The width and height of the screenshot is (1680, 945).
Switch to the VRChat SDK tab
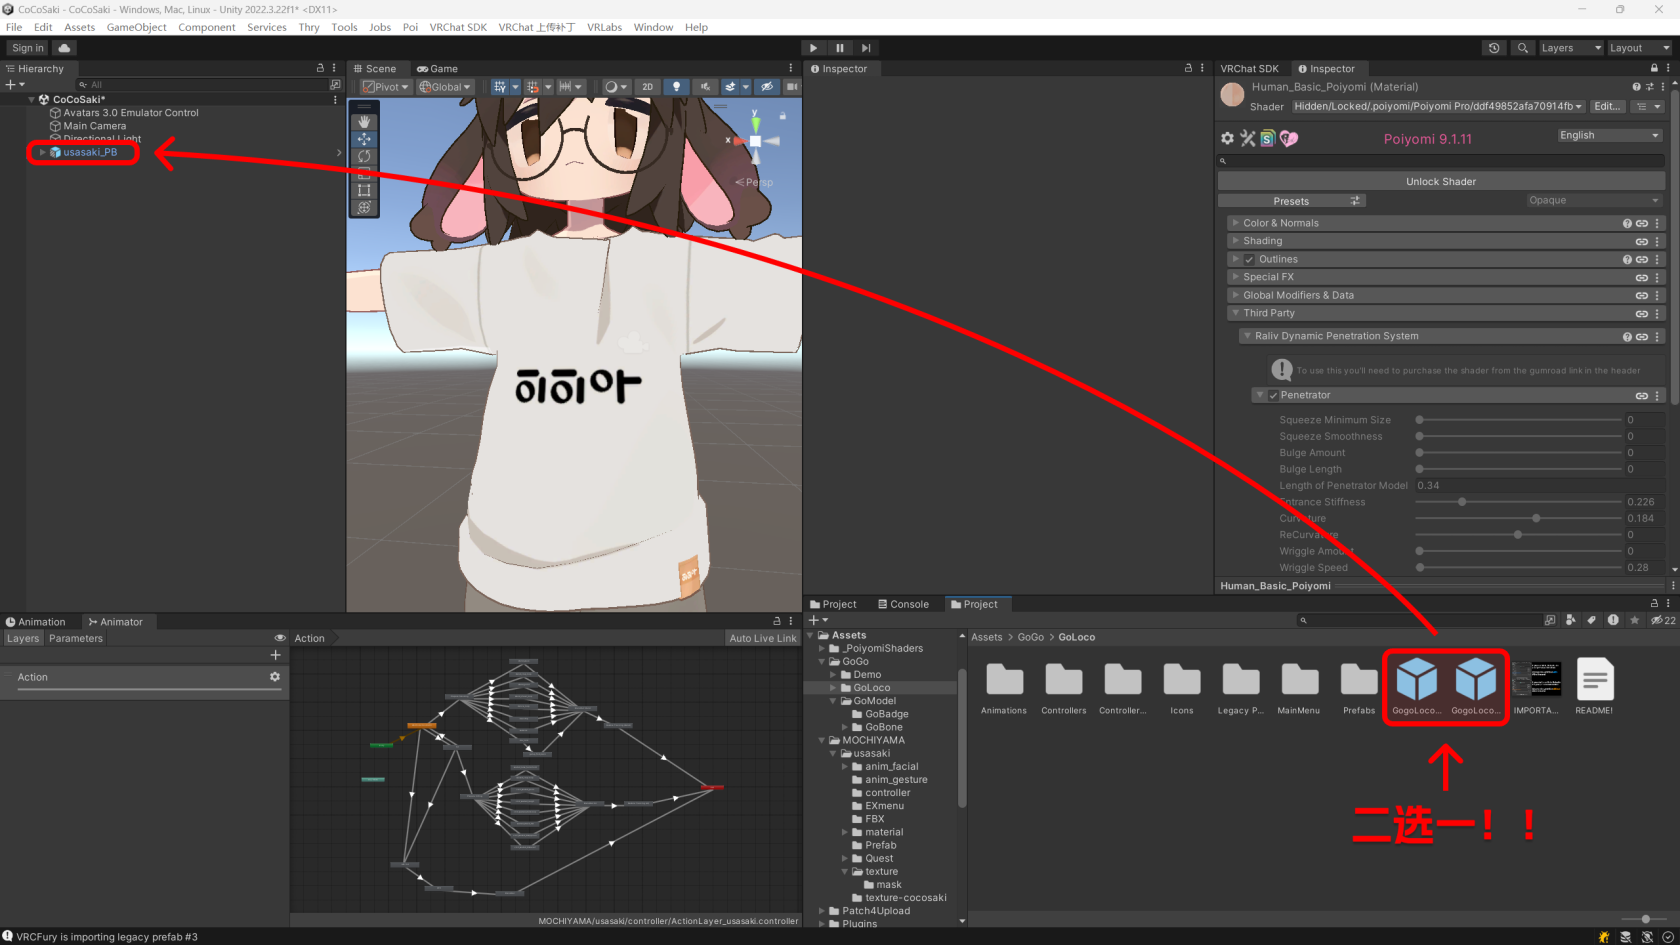(1249, 69)
